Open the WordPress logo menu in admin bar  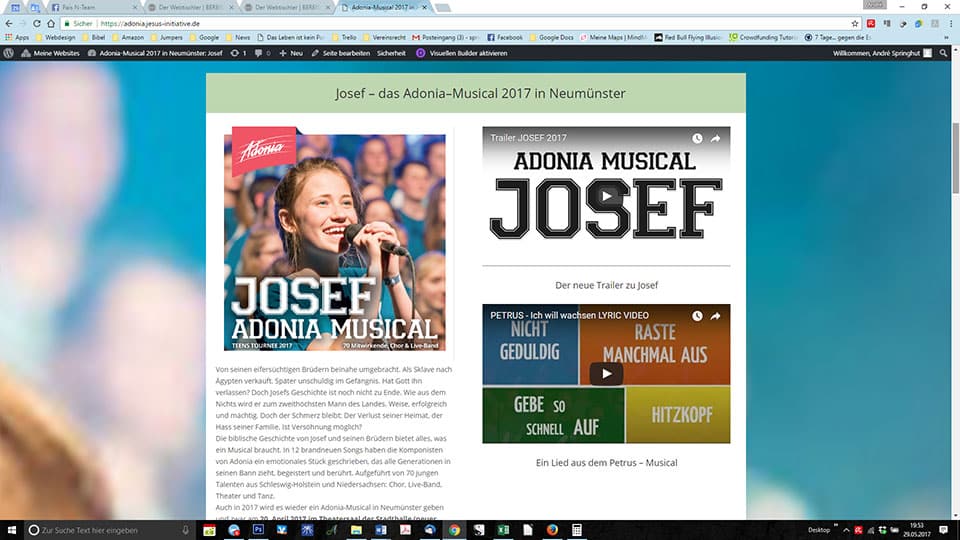click(x=9, y=53)
